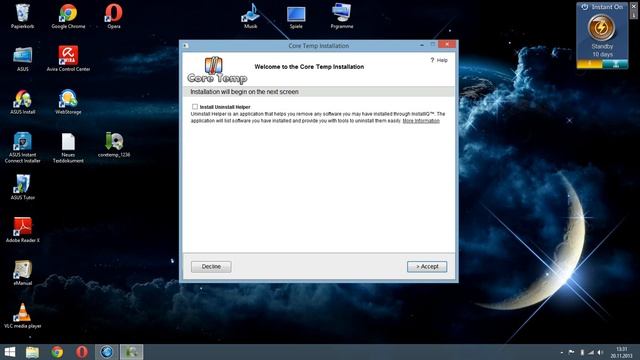Open the Windows Start button
The width and height of the screenshot is (640, 360).
tap(9, 352)
